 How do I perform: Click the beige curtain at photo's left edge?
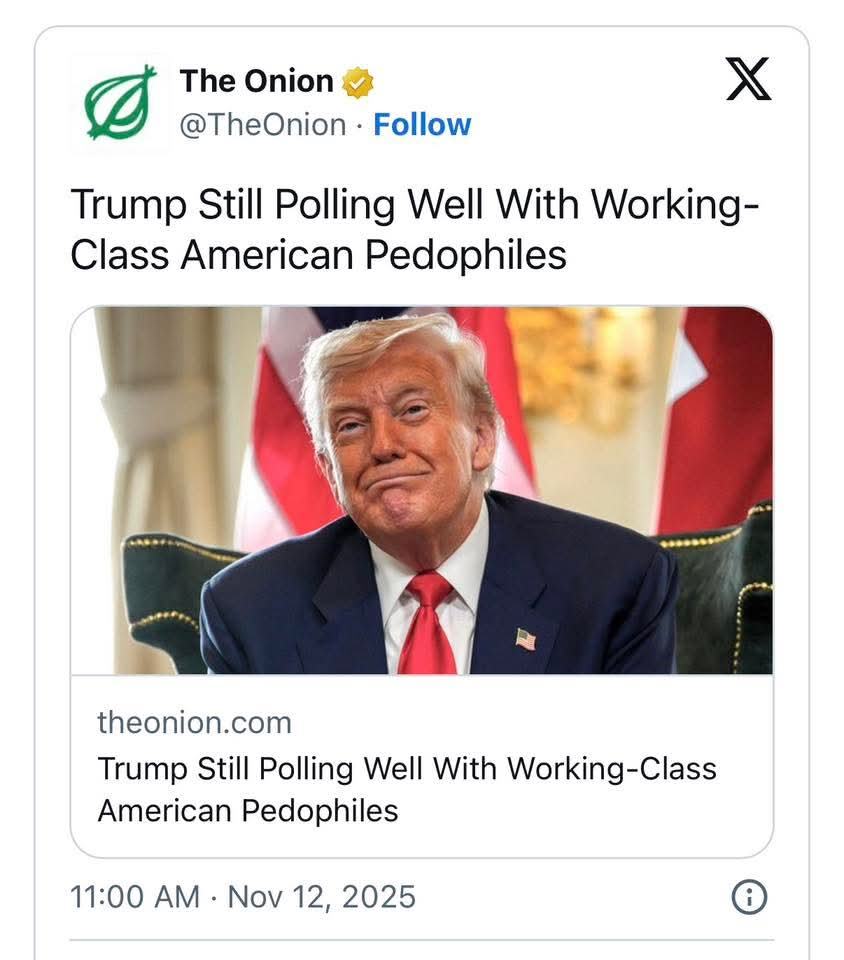[150, 420]
